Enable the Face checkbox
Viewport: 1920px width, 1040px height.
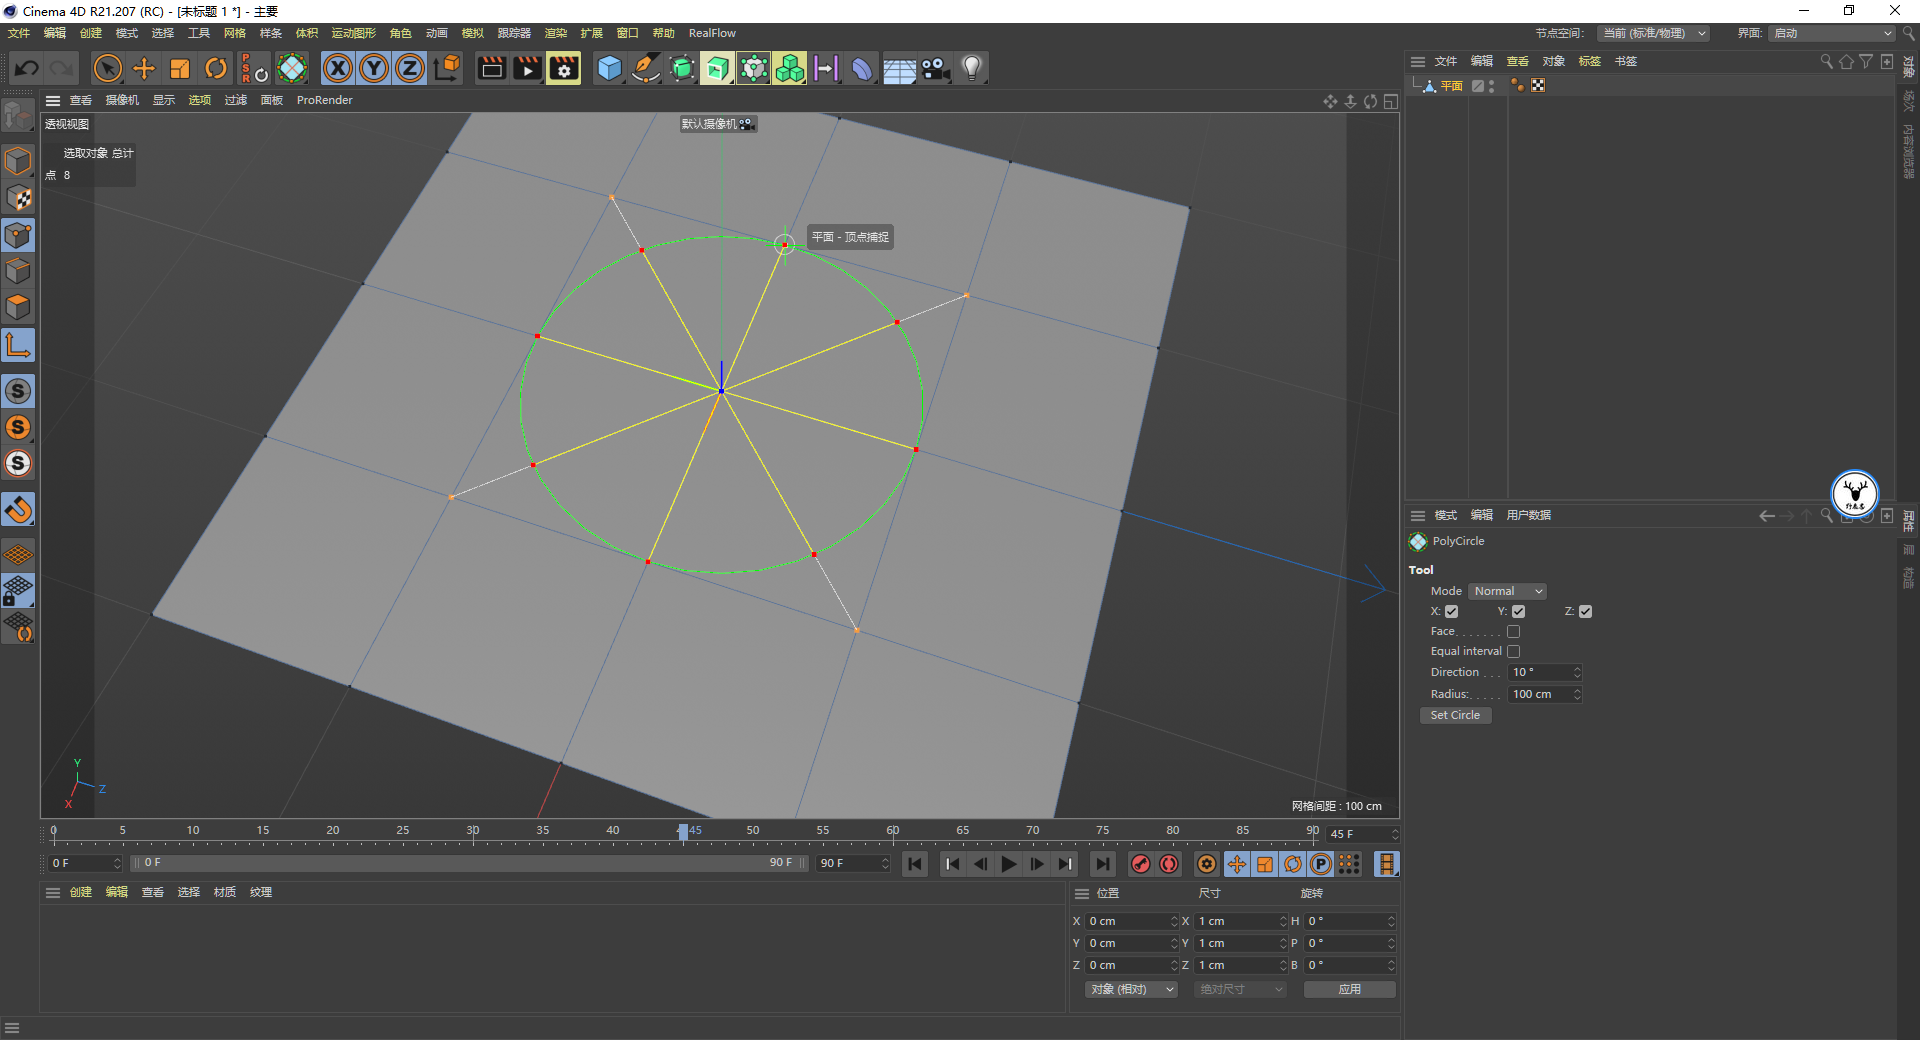pyautogui.click(x=1513, y=632)
